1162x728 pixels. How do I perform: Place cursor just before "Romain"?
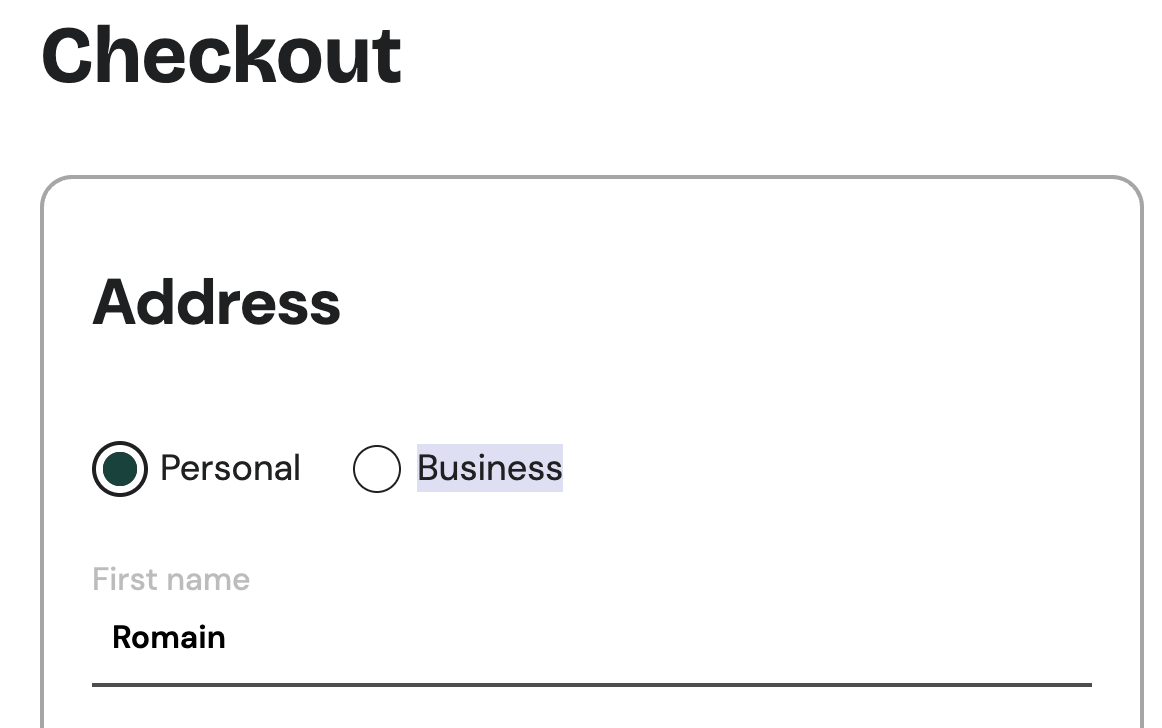[112, 637]
